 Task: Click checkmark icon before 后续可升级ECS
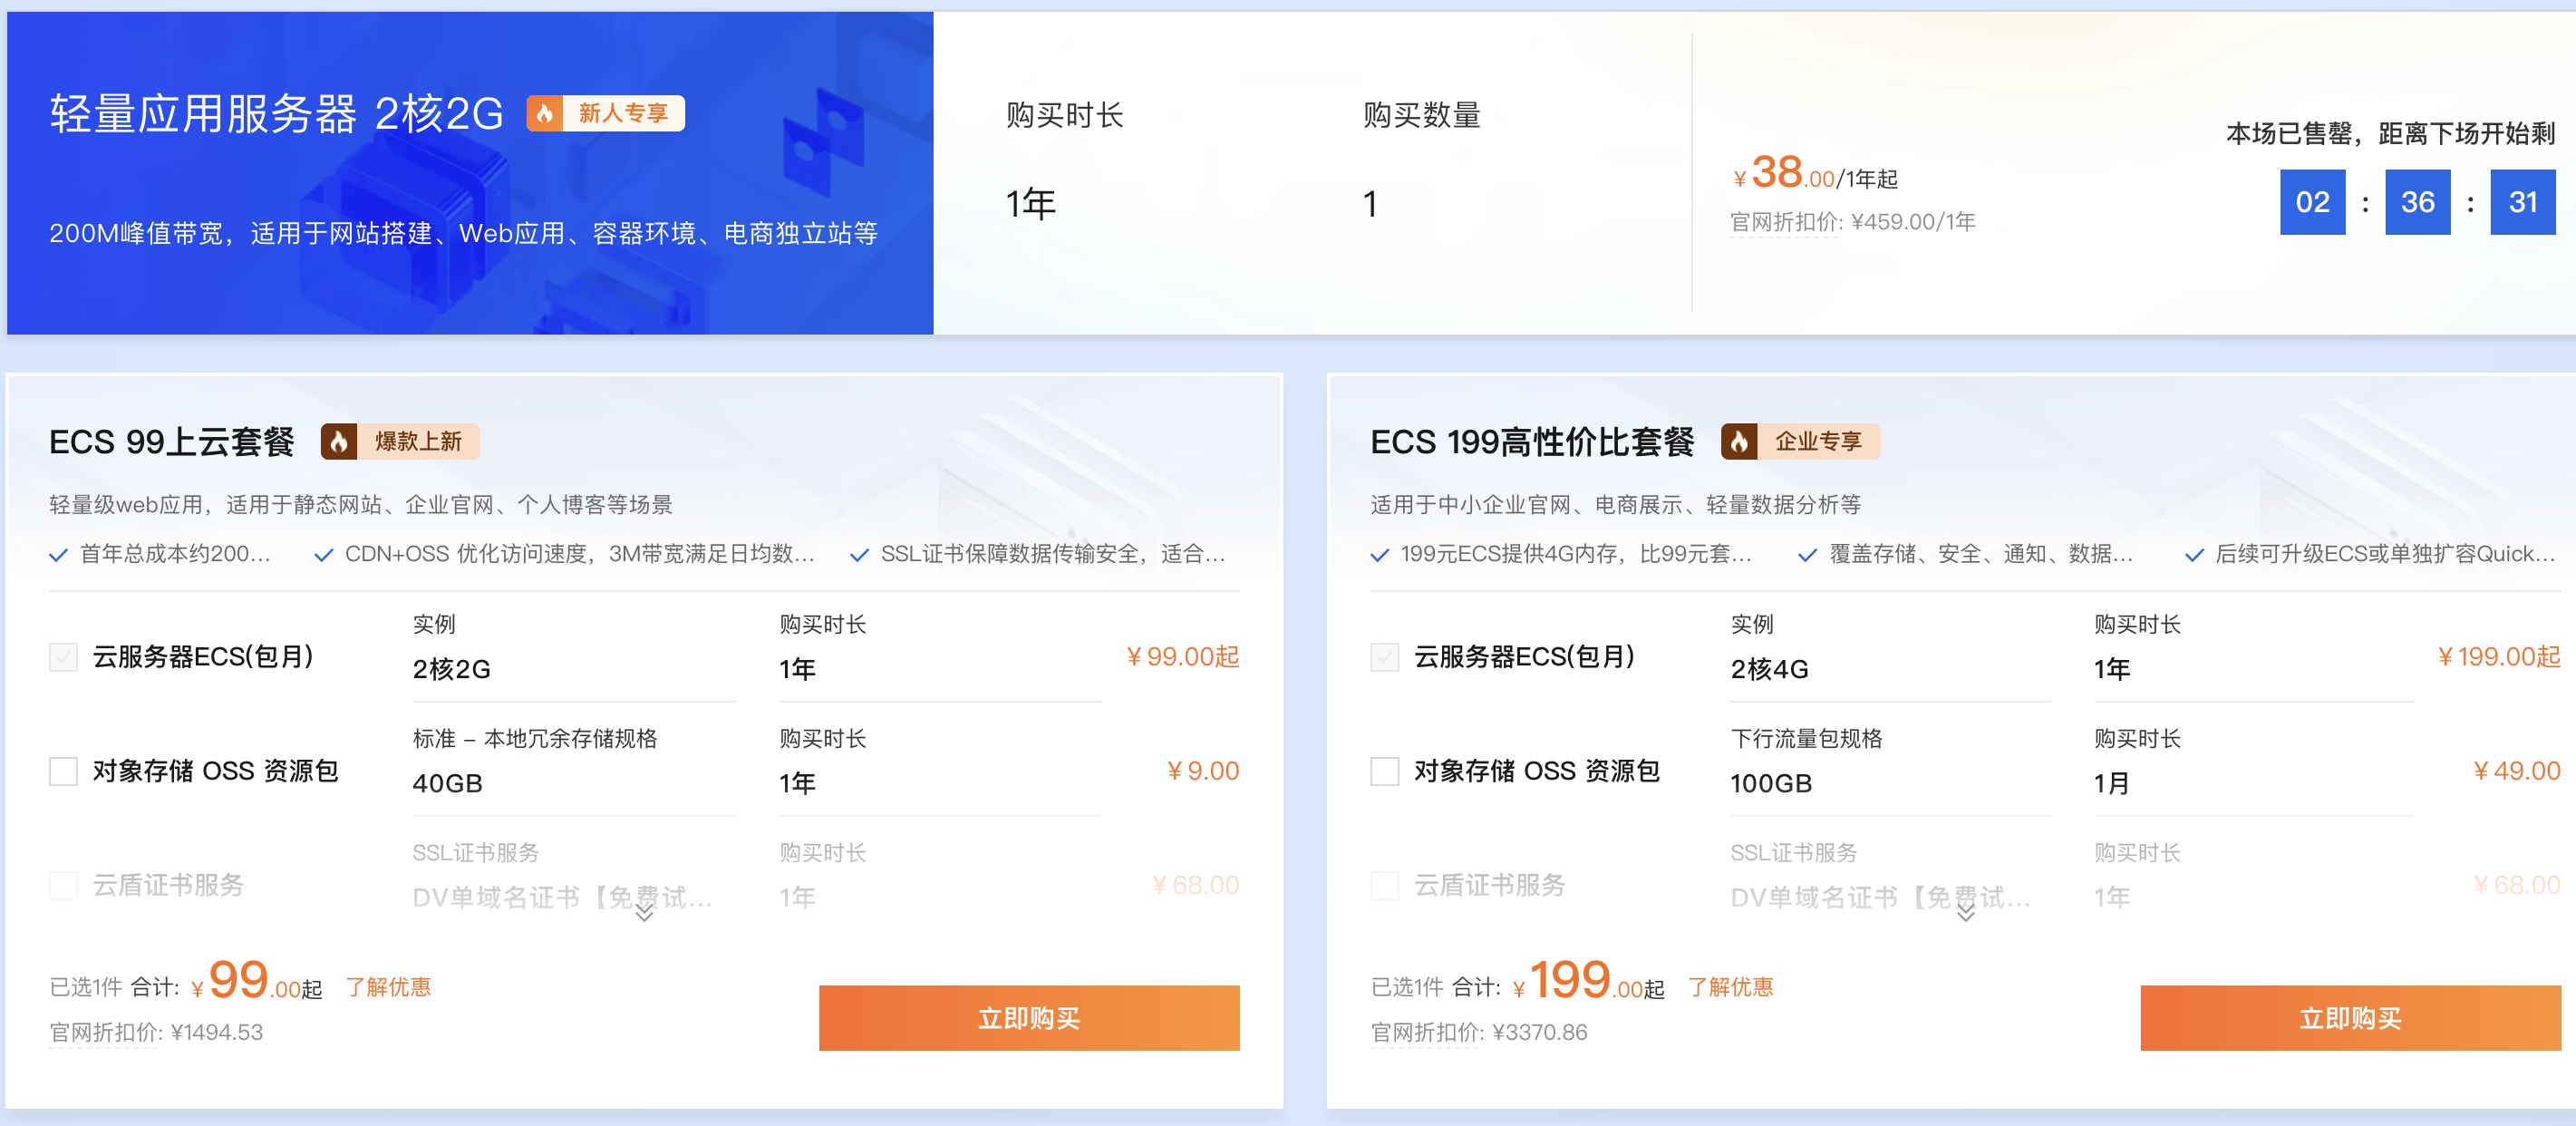[x=2194, y=555]
